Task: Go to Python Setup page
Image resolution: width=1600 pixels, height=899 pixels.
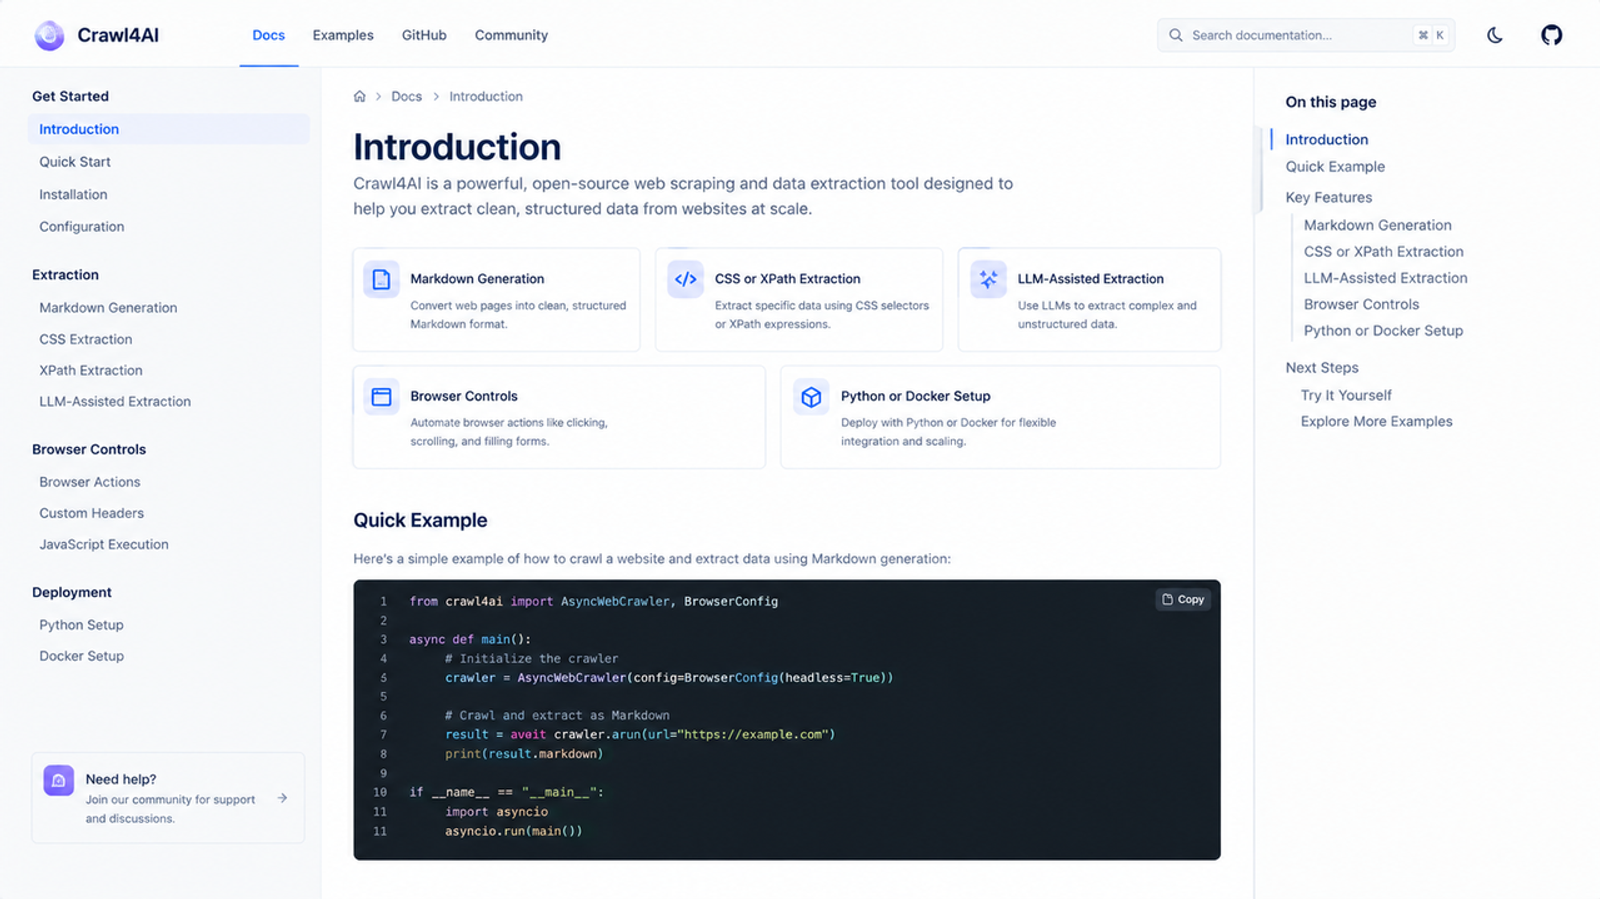Action: coord(82,625)
